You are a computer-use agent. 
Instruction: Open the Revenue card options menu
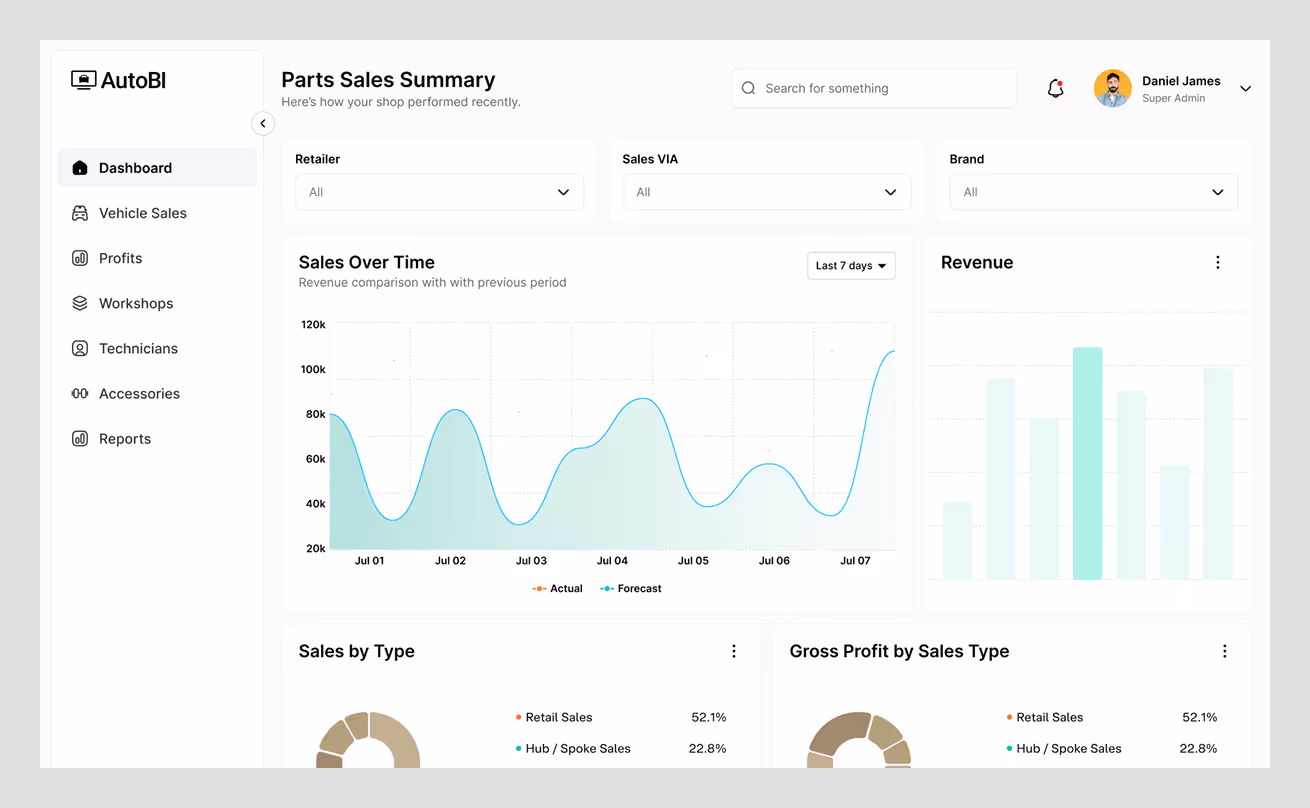point(1217,262)
